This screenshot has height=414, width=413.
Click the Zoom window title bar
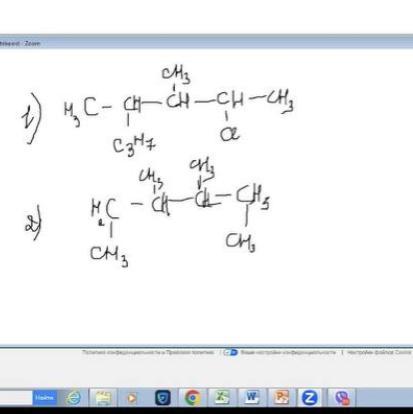point(206,43)
